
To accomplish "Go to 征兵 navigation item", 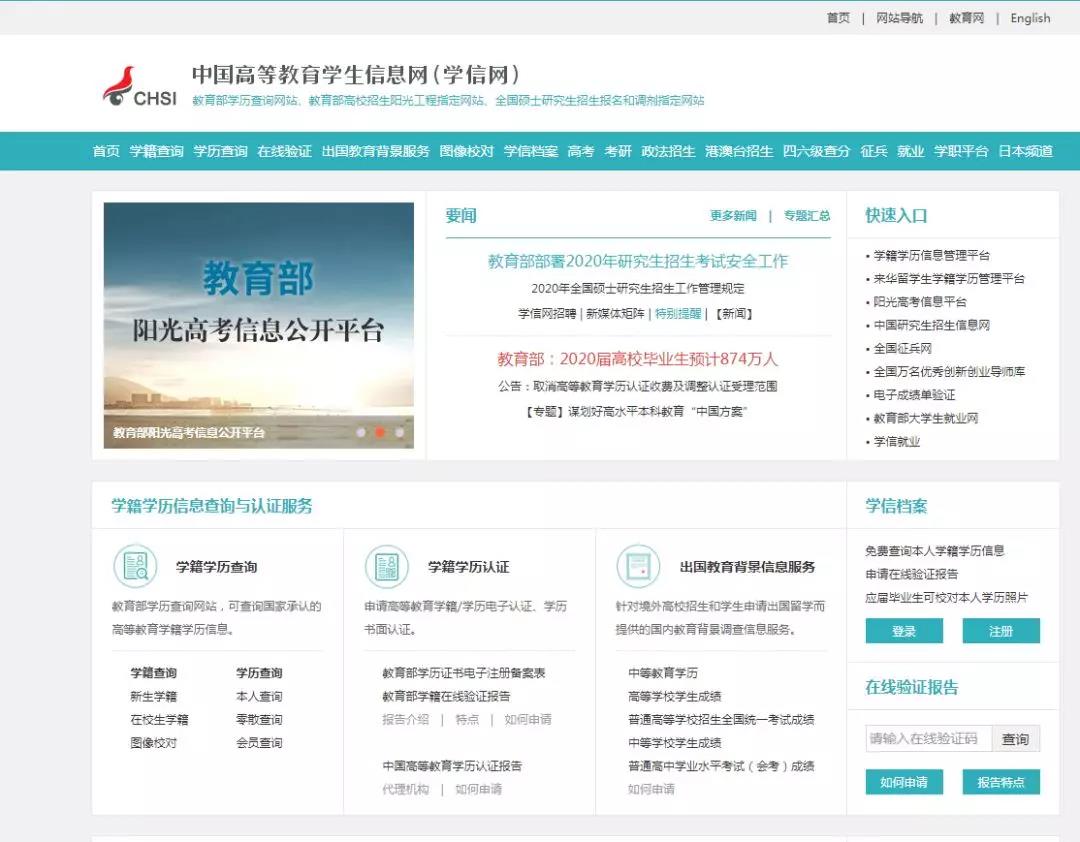I will click(x=874, y=151).
